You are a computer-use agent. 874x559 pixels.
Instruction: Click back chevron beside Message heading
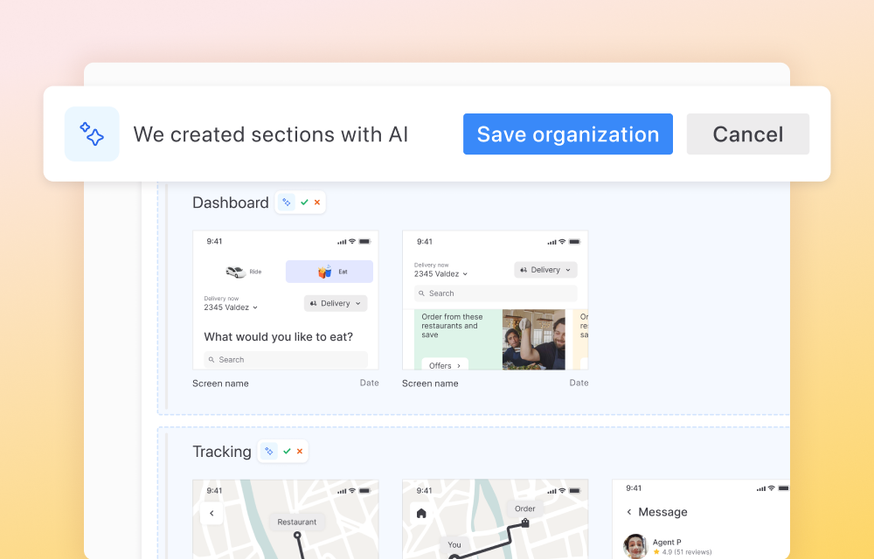[629, 512]
